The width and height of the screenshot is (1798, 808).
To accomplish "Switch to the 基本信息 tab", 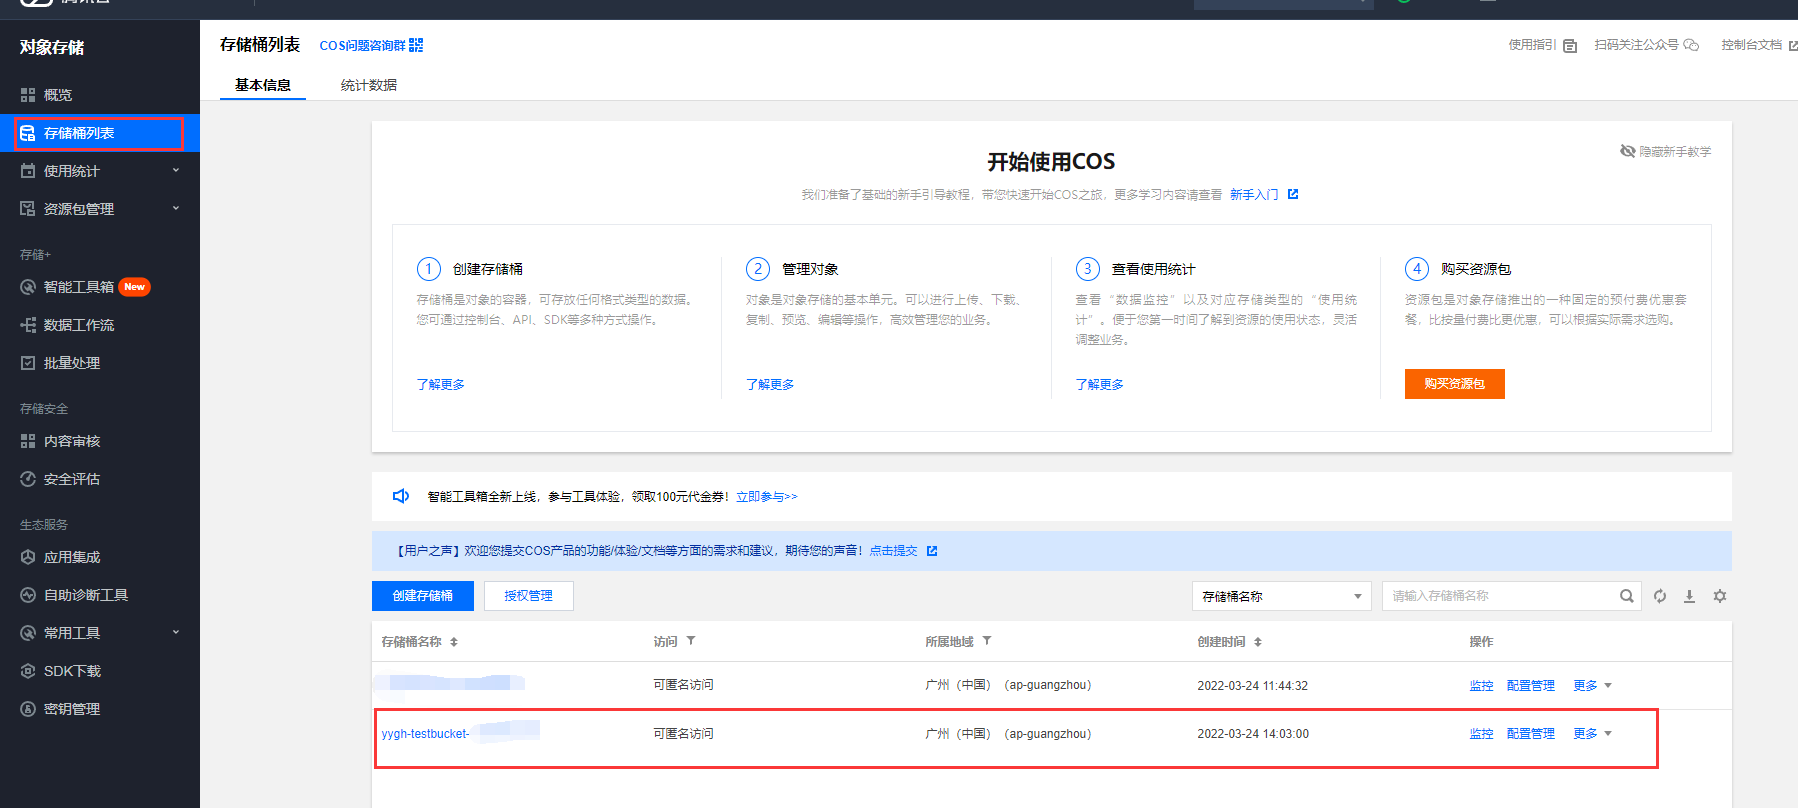I will 263,85.
